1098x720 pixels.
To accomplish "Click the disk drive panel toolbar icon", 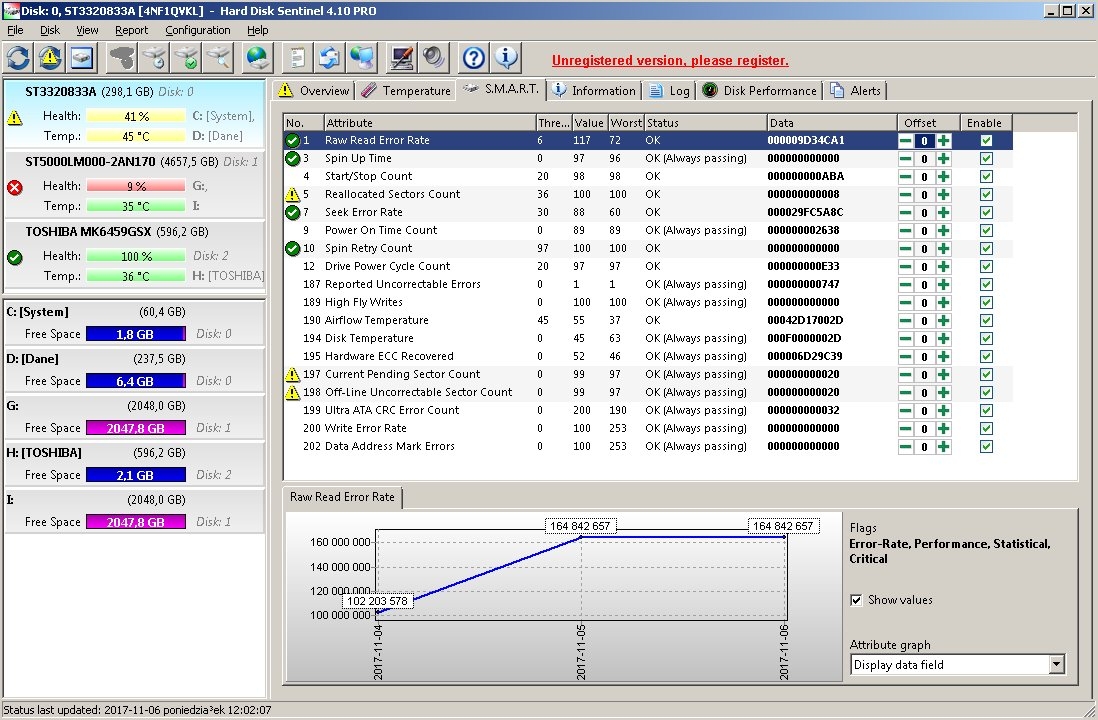I will pos(82,57).
